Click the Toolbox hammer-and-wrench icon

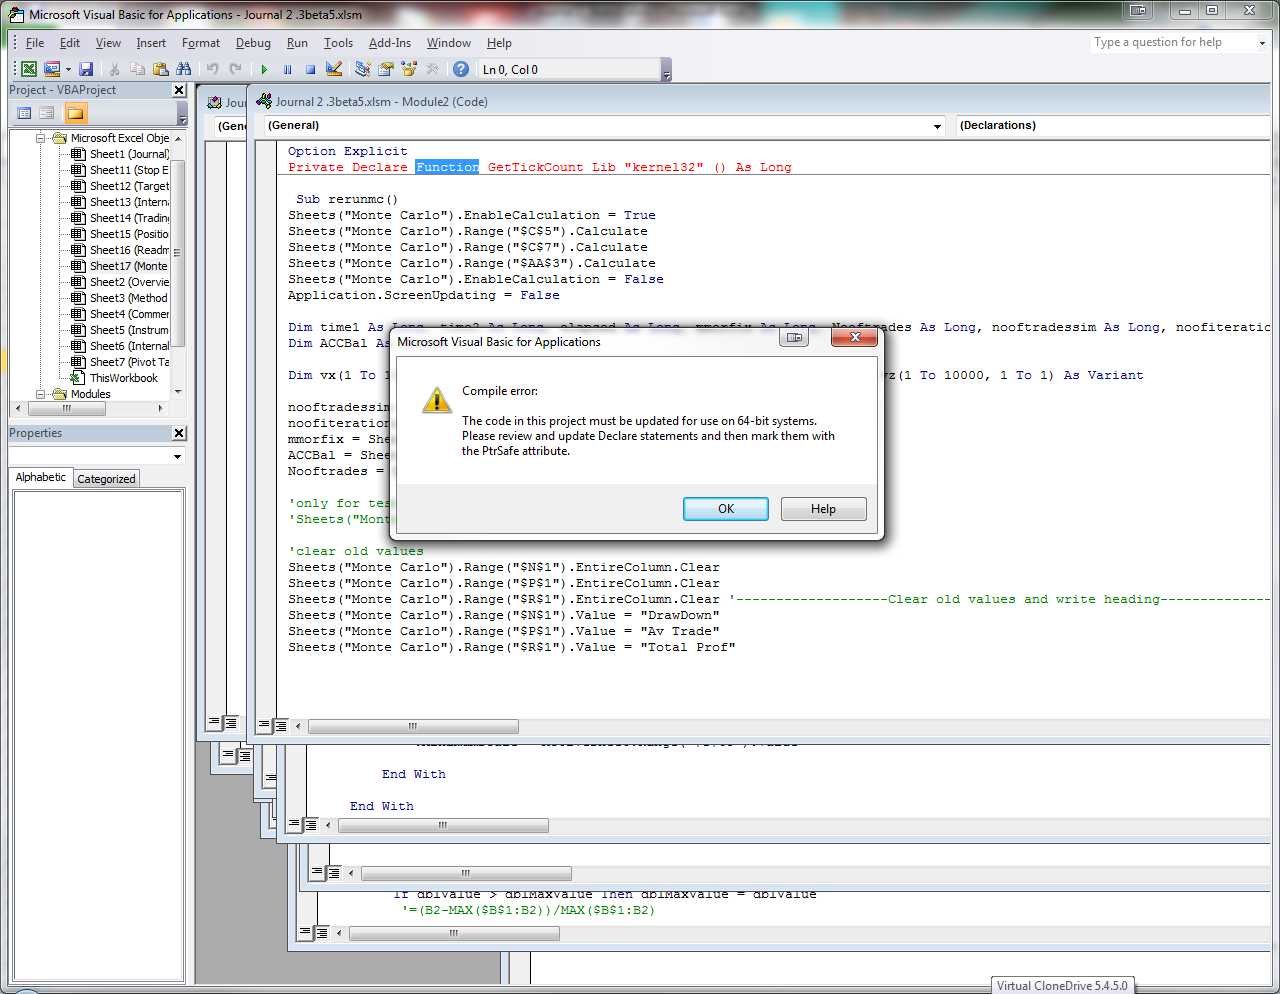point(432,69)
